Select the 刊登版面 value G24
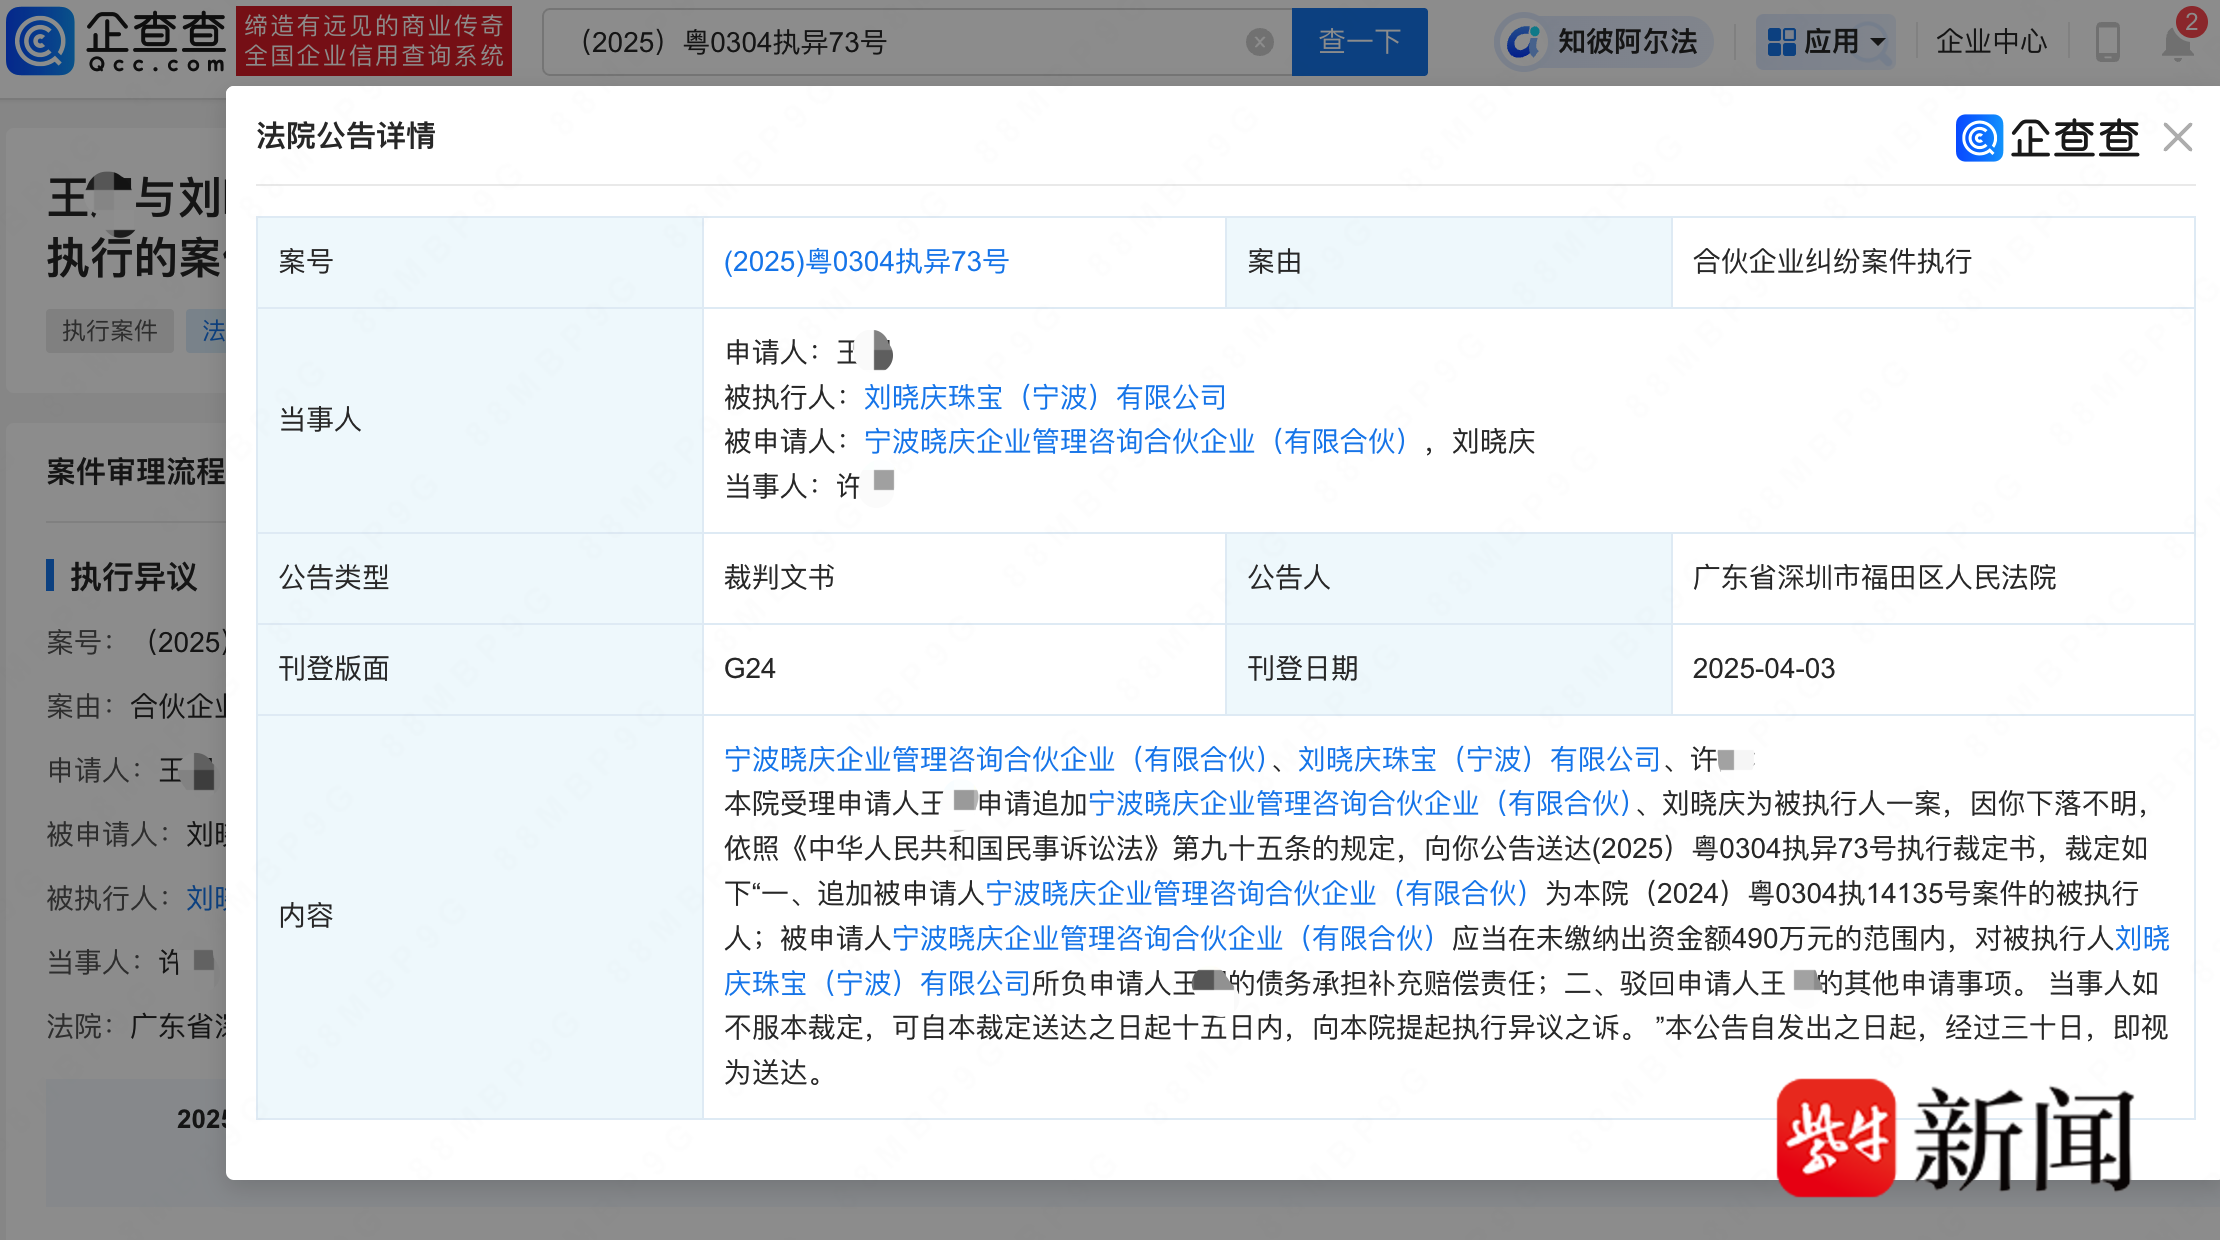This screenshot has height=1240, width=2220. coord(750,668)
